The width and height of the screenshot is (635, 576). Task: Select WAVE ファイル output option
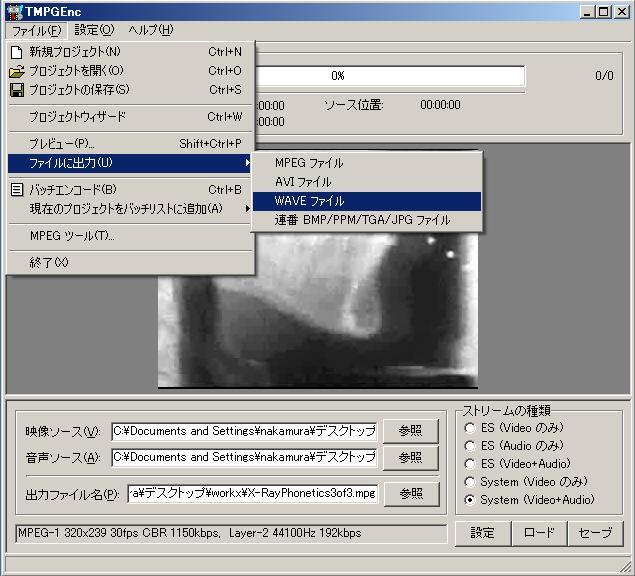pyautogui.click(x=367, y=201)
